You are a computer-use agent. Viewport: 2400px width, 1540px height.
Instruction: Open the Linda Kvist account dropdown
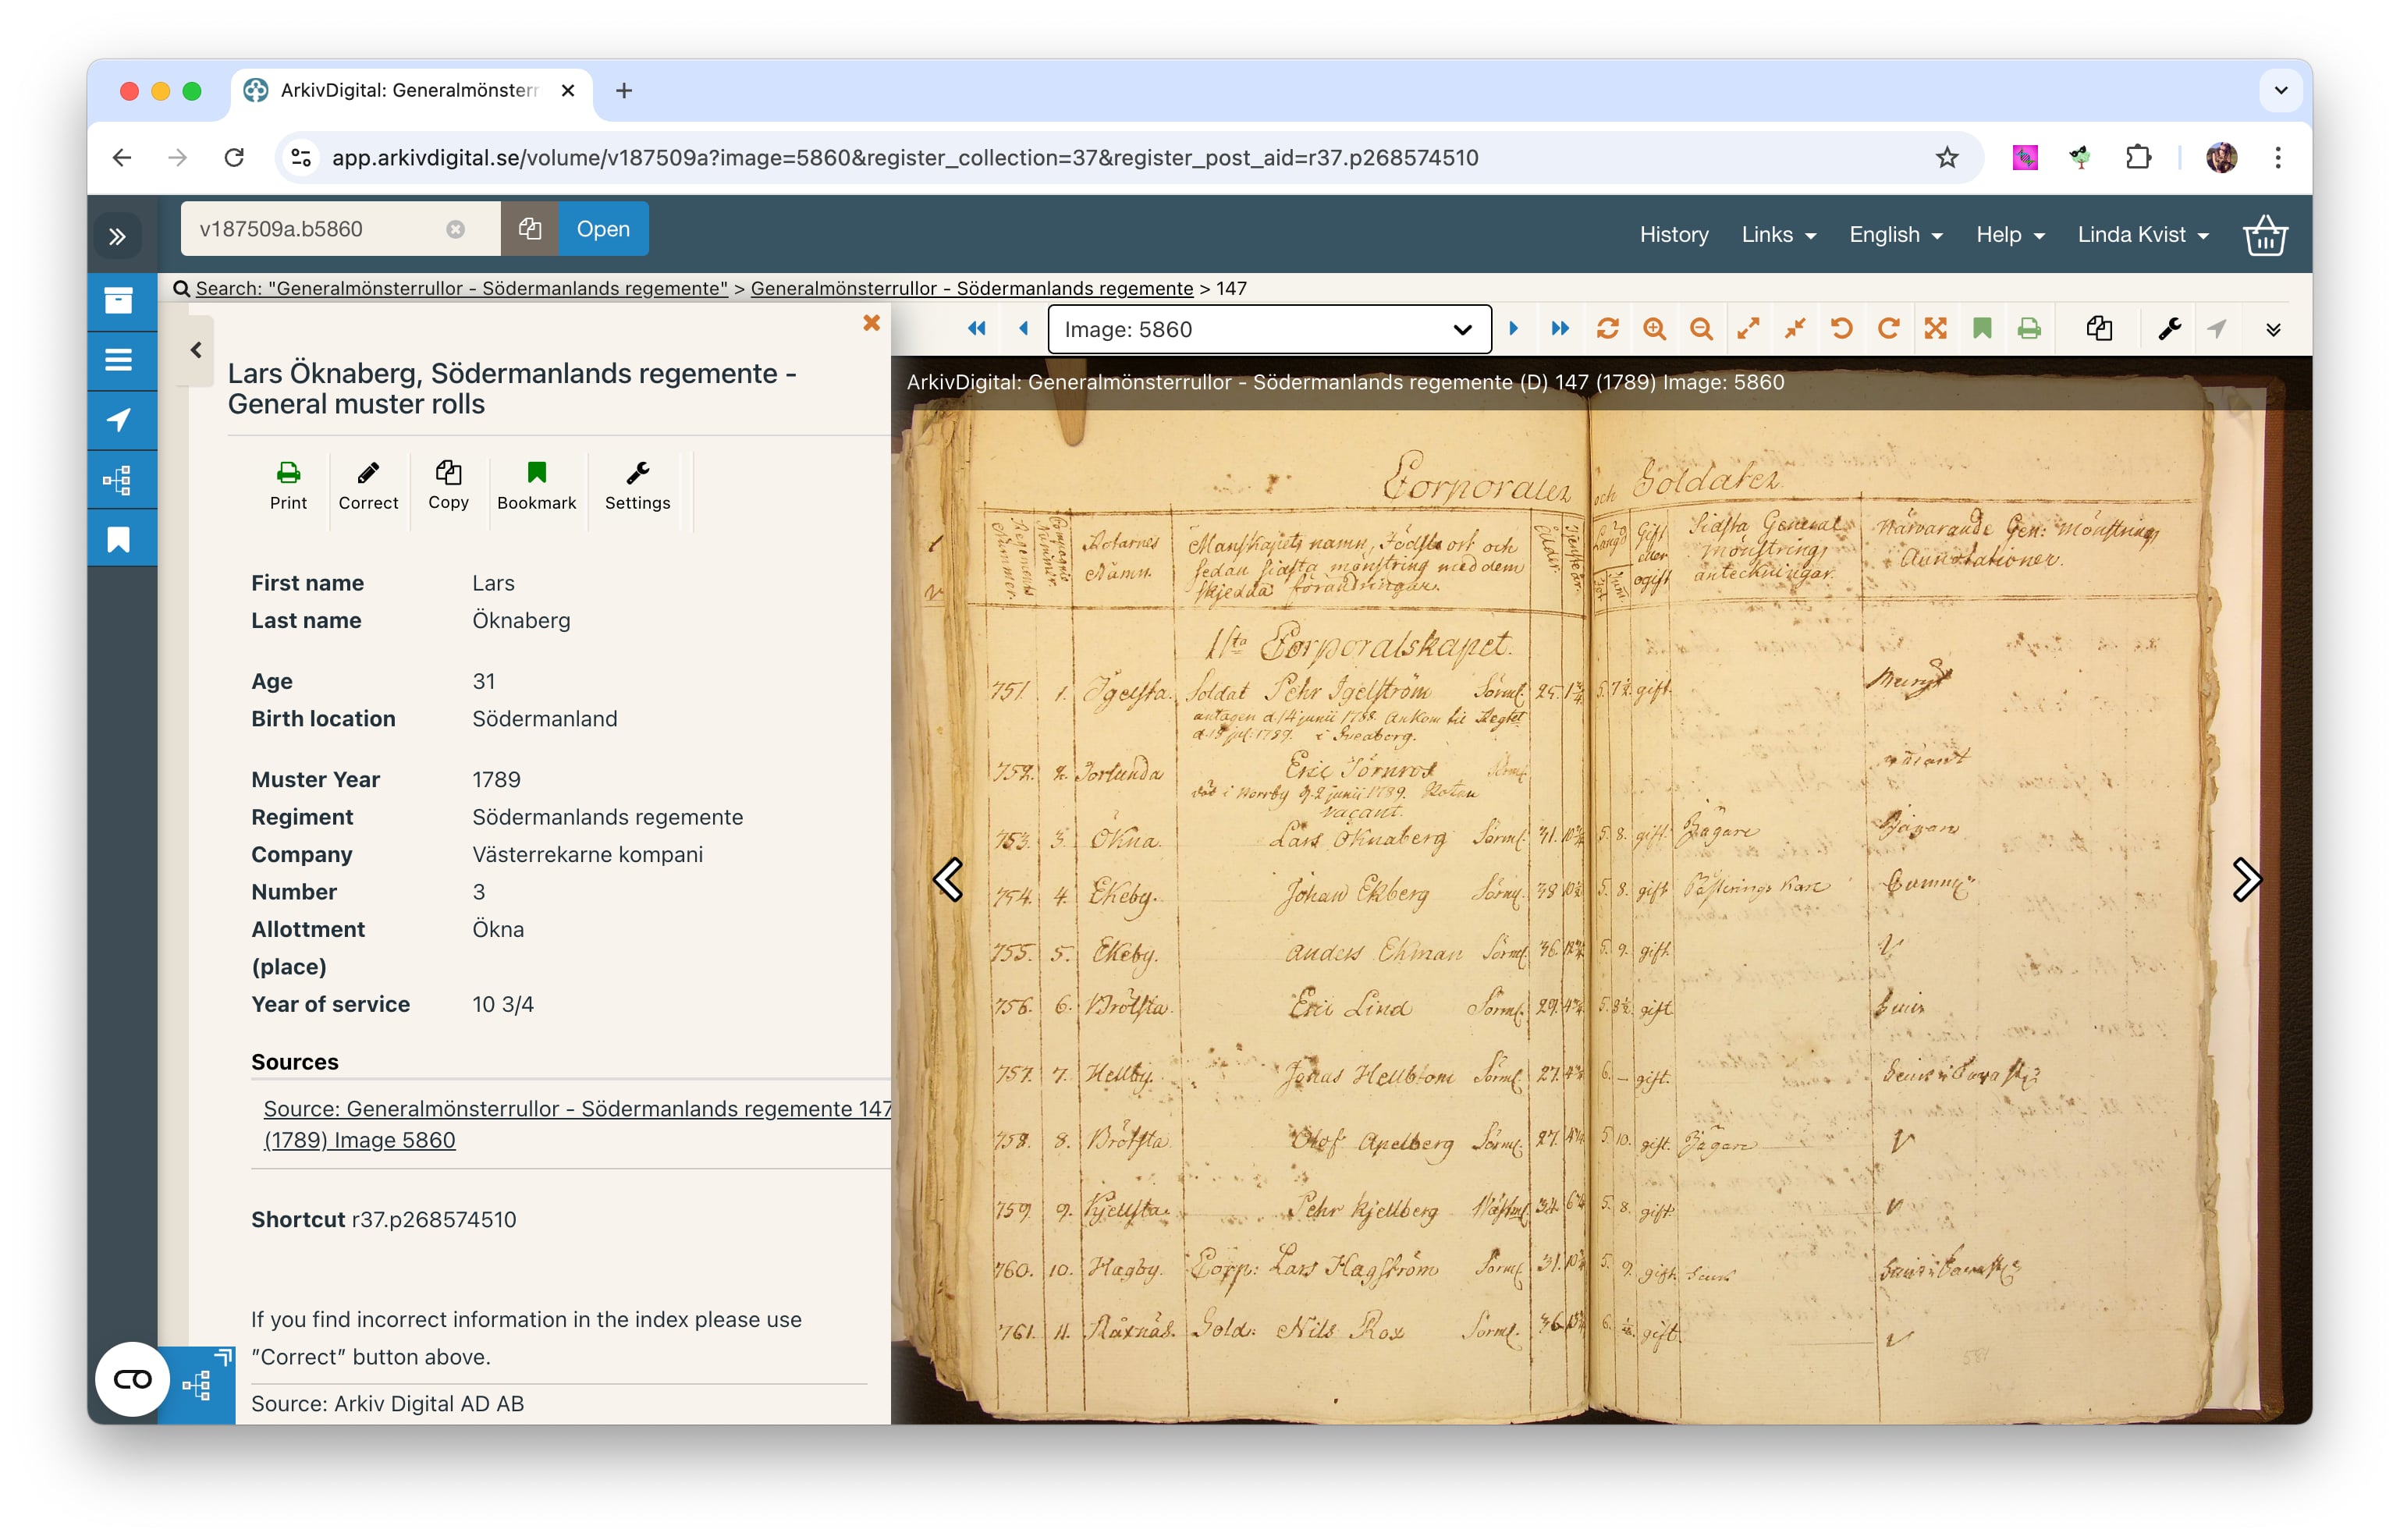[2142, 234]
